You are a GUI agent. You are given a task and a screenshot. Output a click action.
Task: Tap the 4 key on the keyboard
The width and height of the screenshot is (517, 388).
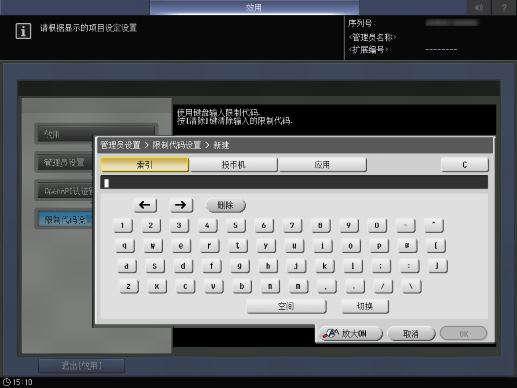tap(207, 226)
